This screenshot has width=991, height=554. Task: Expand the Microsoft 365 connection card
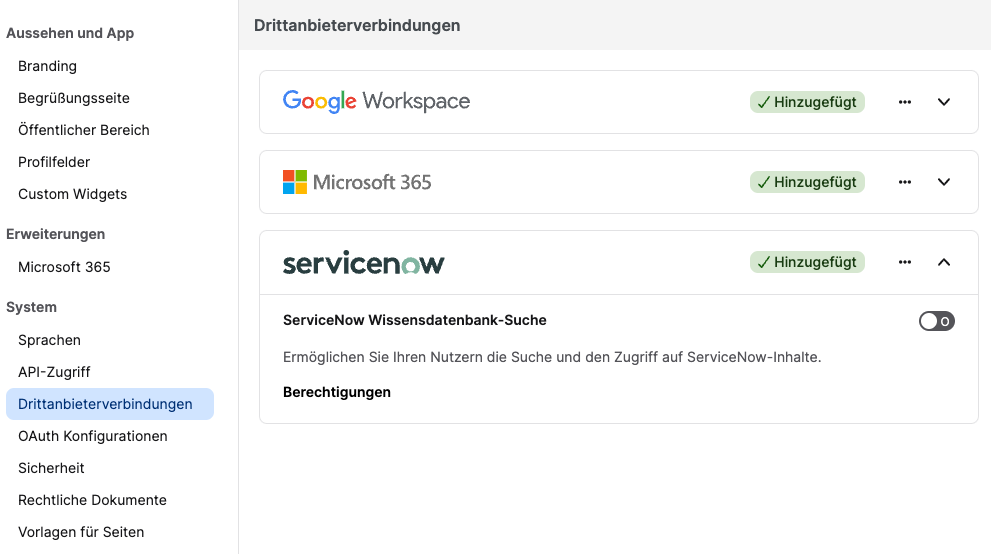944,182
